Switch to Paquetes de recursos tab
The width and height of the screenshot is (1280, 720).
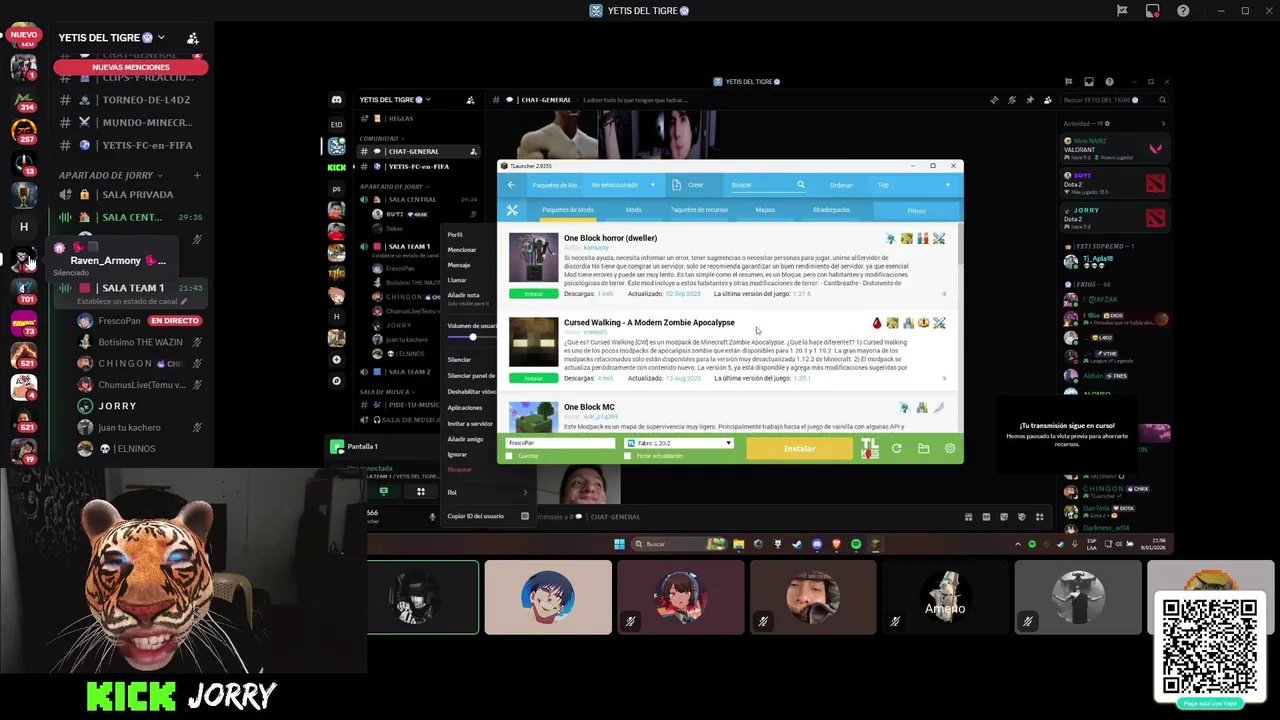pos(699,210)
